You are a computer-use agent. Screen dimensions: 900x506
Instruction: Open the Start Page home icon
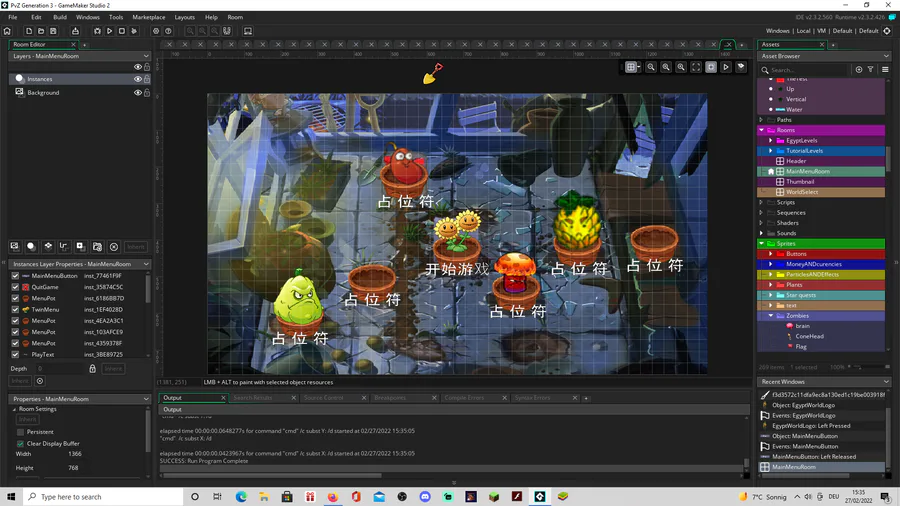[x=7, y=31]
